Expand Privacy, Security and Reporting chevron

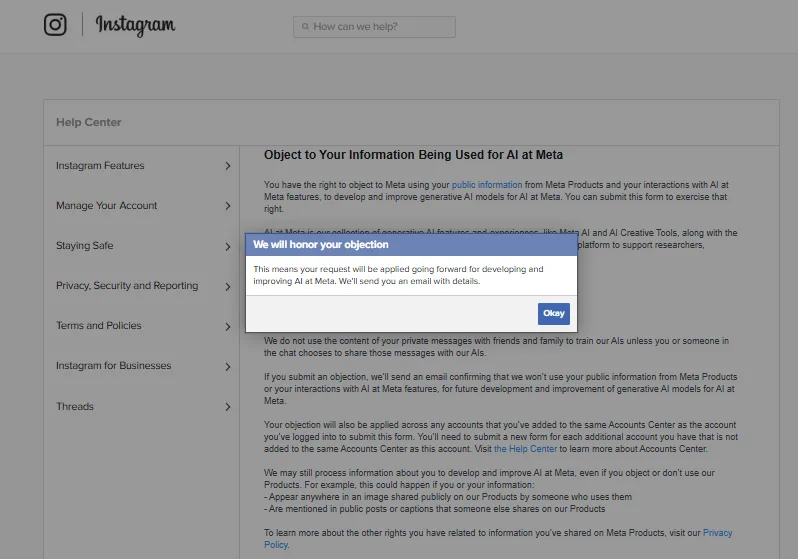pos(227,287)
